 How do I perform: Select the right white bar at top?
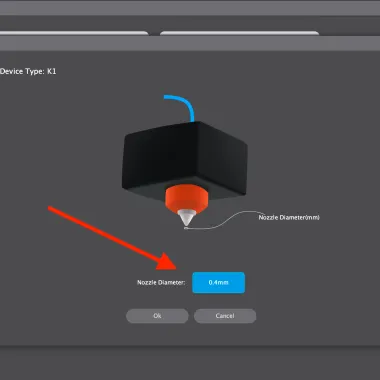click(239, 33)
